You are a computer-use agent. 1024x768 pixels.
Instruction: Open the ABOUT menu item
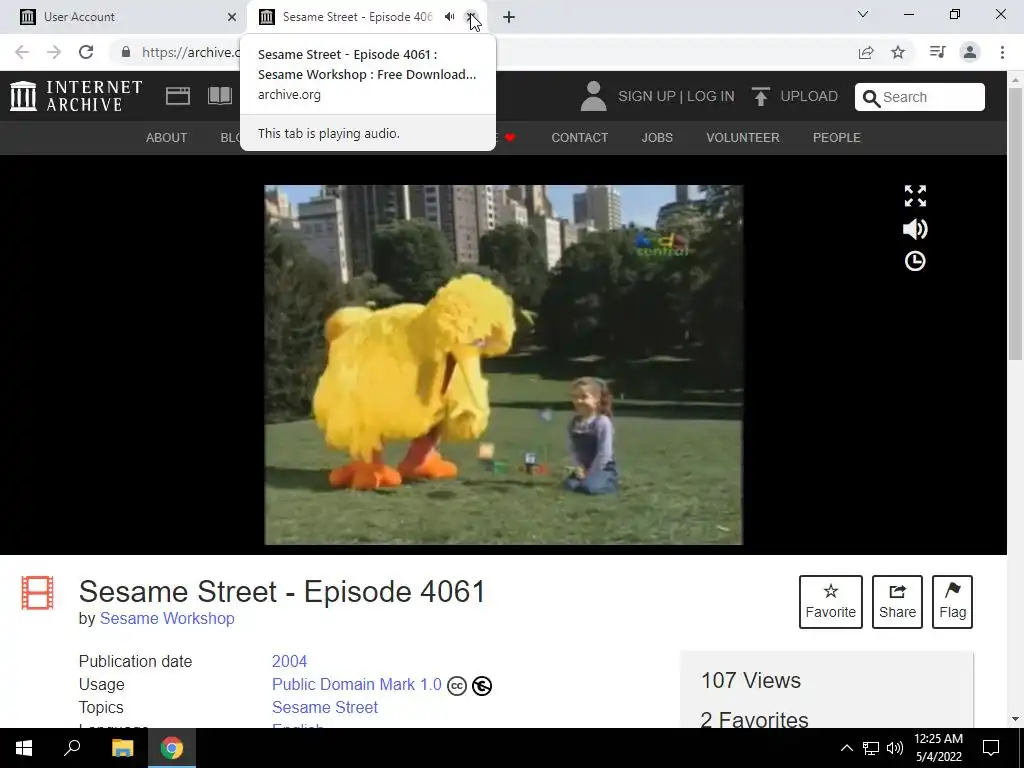point(167,138)
